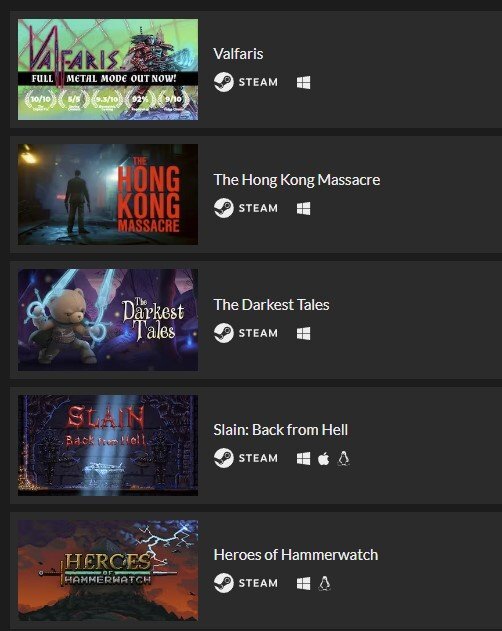Click the Linux penguin icon for Slain
The width and height of the screenshot is (502, 631).
(x=343, y=458)
